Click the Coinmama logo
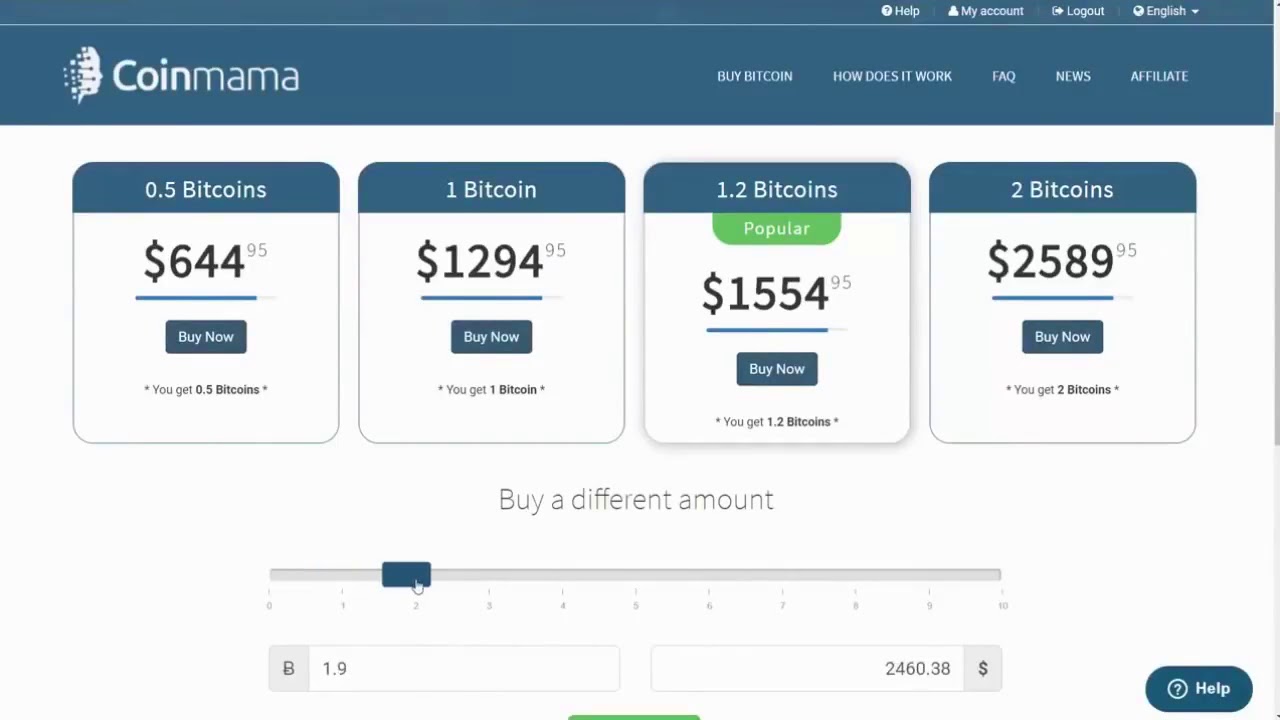This screenshot has width=1280, height=720. pyautogui.click(x=181, y=76)
